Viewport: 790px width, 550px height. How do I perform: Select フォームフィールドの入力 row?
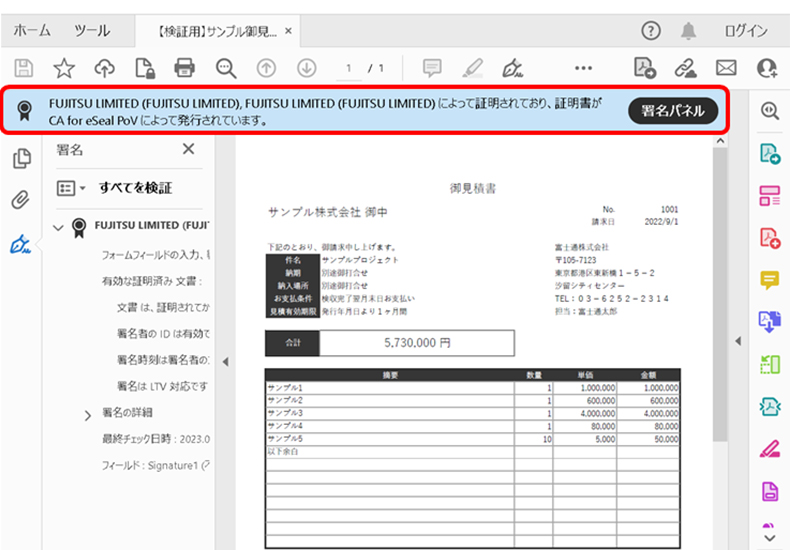click(156, 255)
